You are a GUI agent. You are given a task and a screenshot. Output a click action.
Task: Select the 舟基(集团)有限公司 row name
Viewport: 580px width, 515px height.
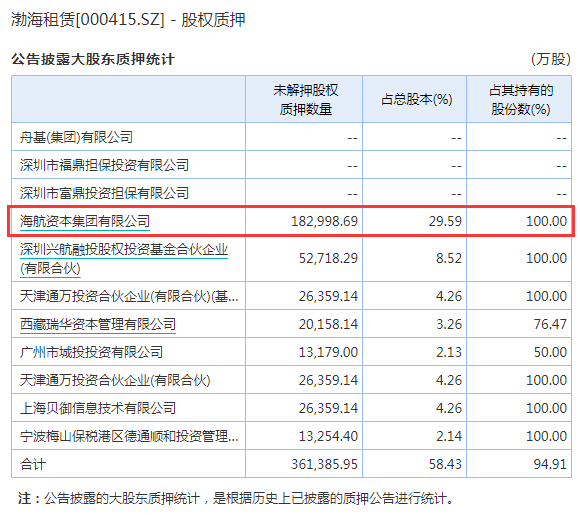[76, 137]
